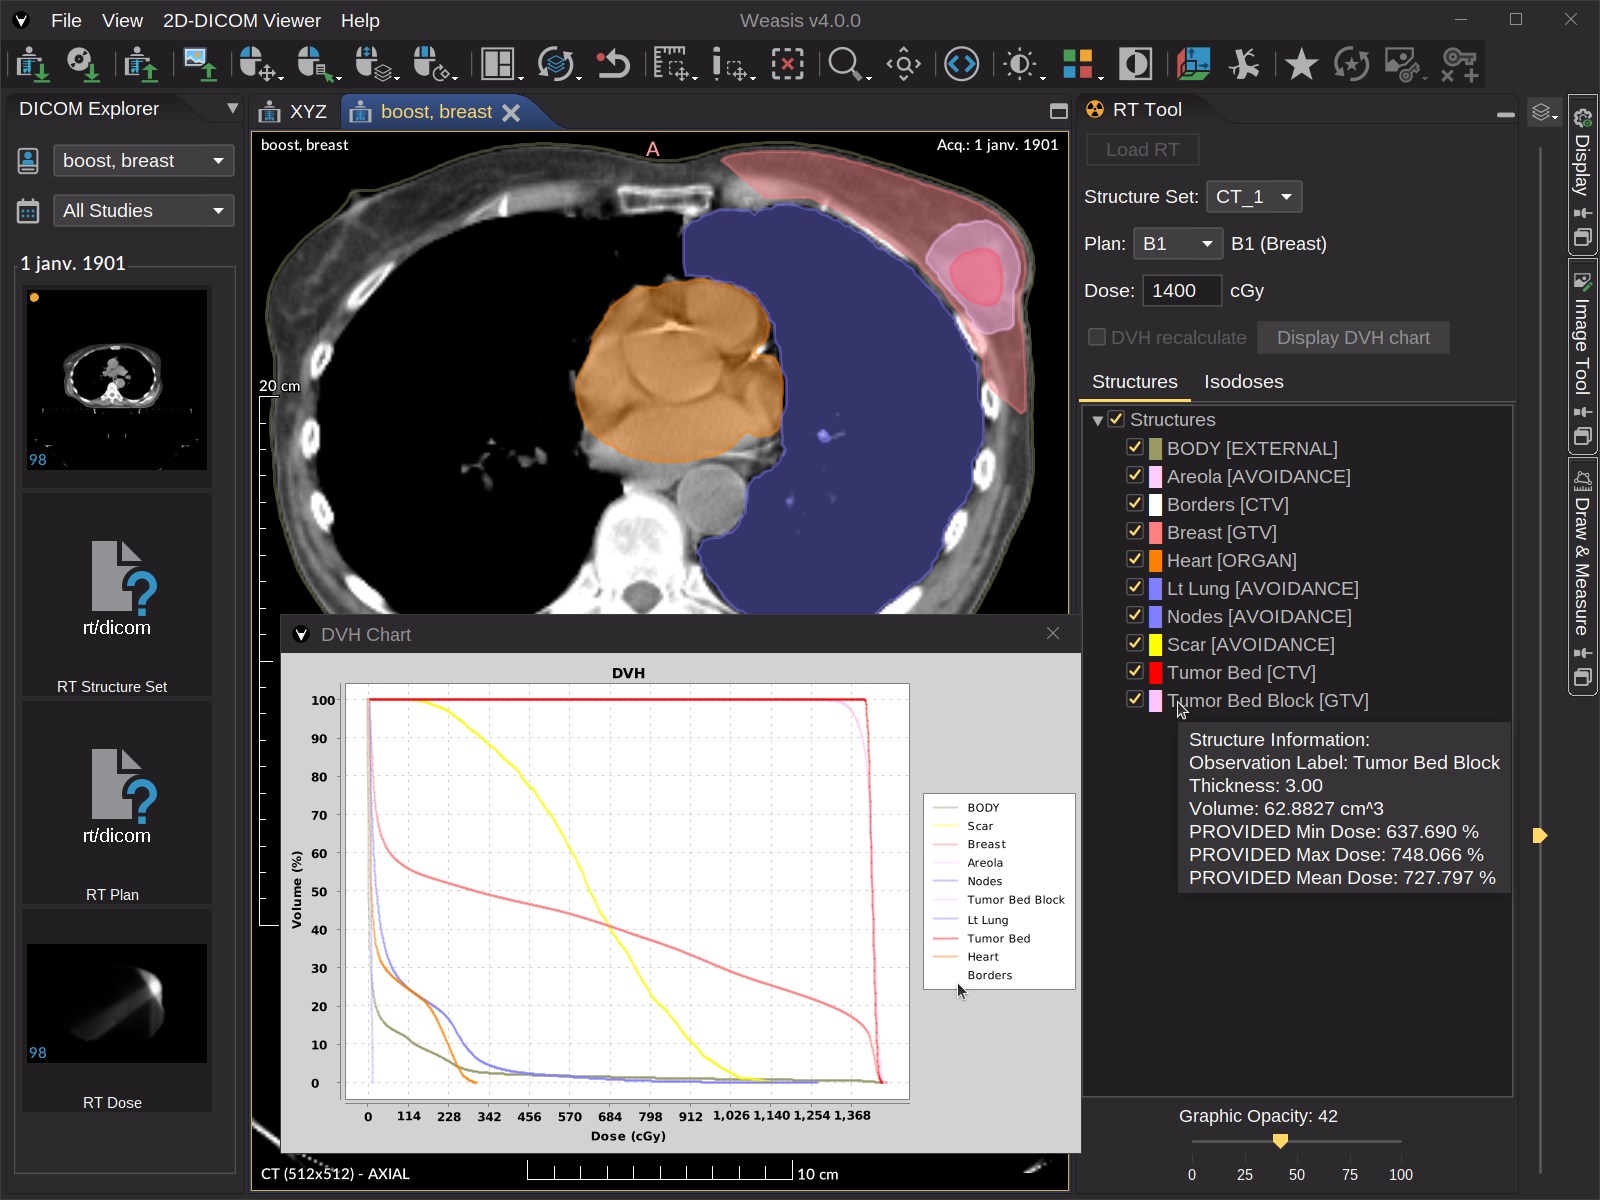Uncheck the Heart [ORGAN] structure
The width and height of the screenshot is (1600, 1200).
click(x=1136, y=560)
